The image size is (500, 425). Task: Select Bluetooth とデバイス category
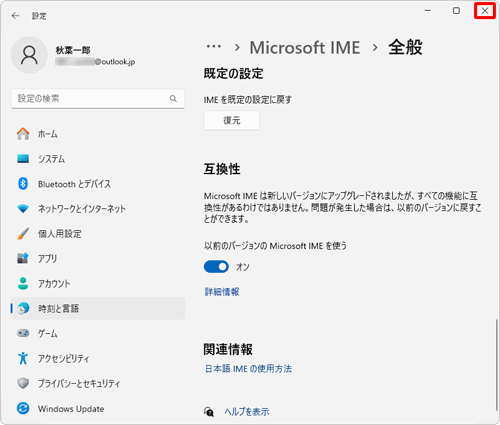98,184
